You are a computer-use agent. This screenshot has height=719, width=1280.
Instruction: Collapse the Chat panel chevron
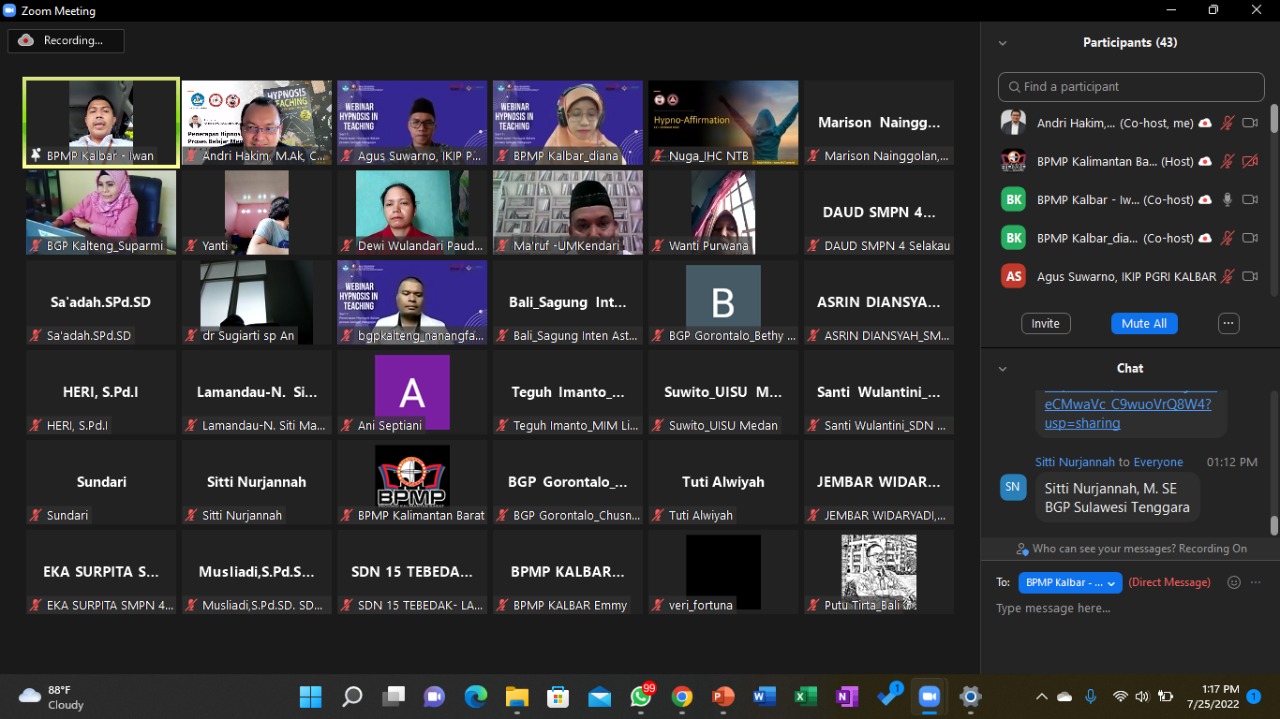click(1002, 369)
